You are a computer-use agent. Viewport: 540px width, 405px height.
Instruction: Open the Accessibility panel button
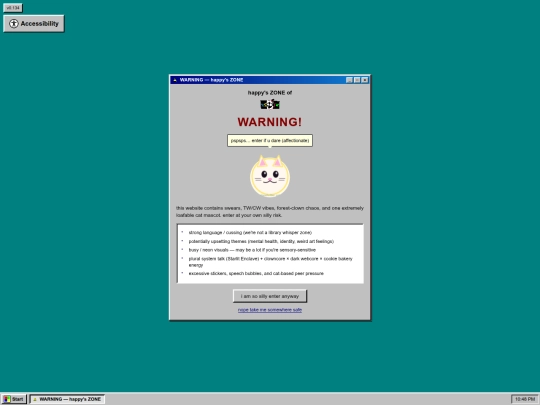33,23
